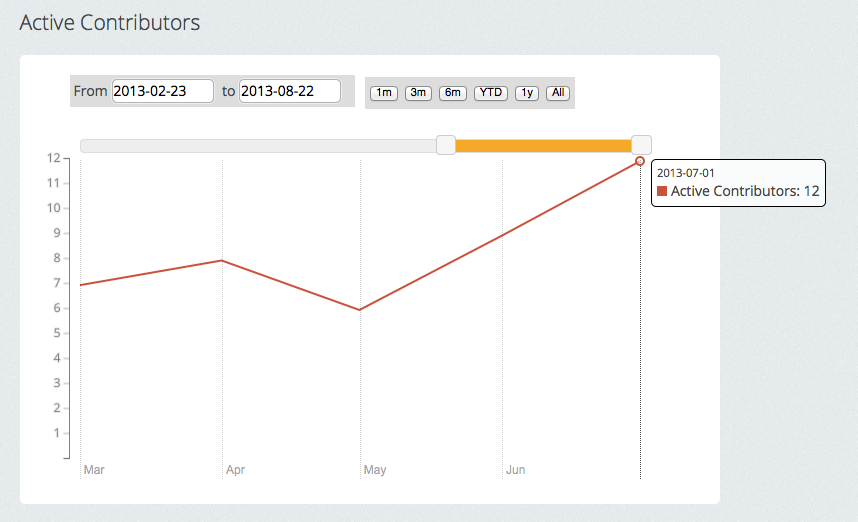Click the y-axis label 12
Viewport: 858px width, 522px height.
(x=54, y=158)
